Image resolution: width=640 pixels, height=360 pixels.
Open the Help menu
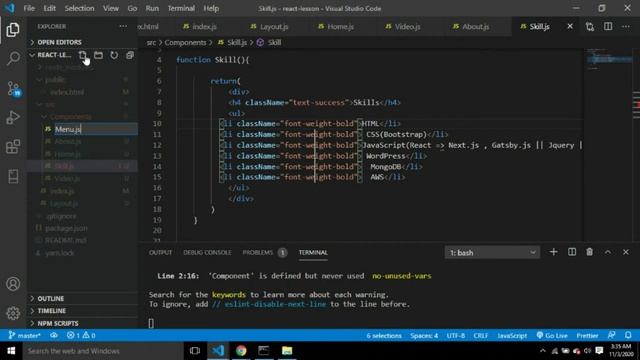tap(211, 8)
